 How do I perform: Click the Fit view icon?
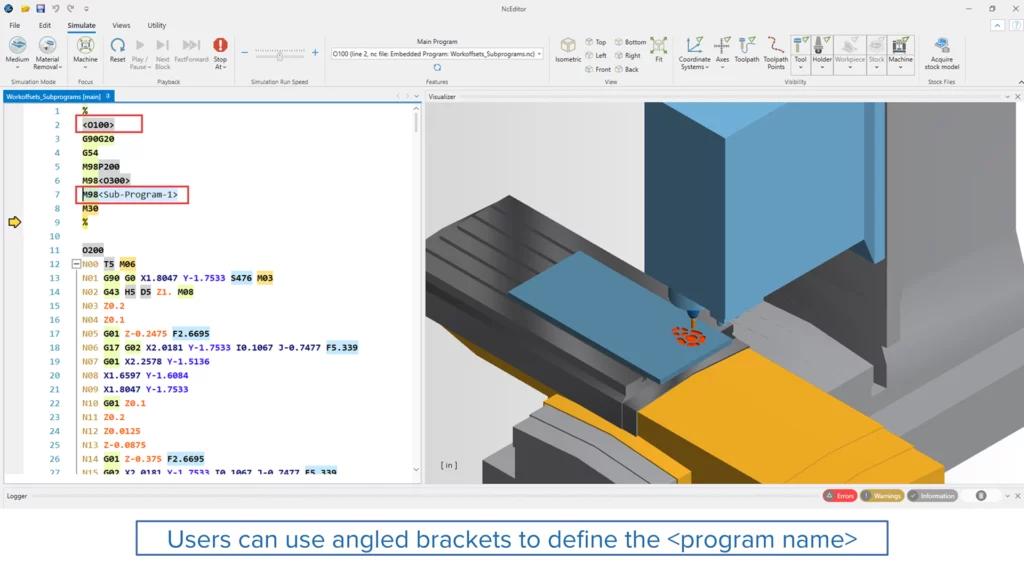click(x=658, y=46)
